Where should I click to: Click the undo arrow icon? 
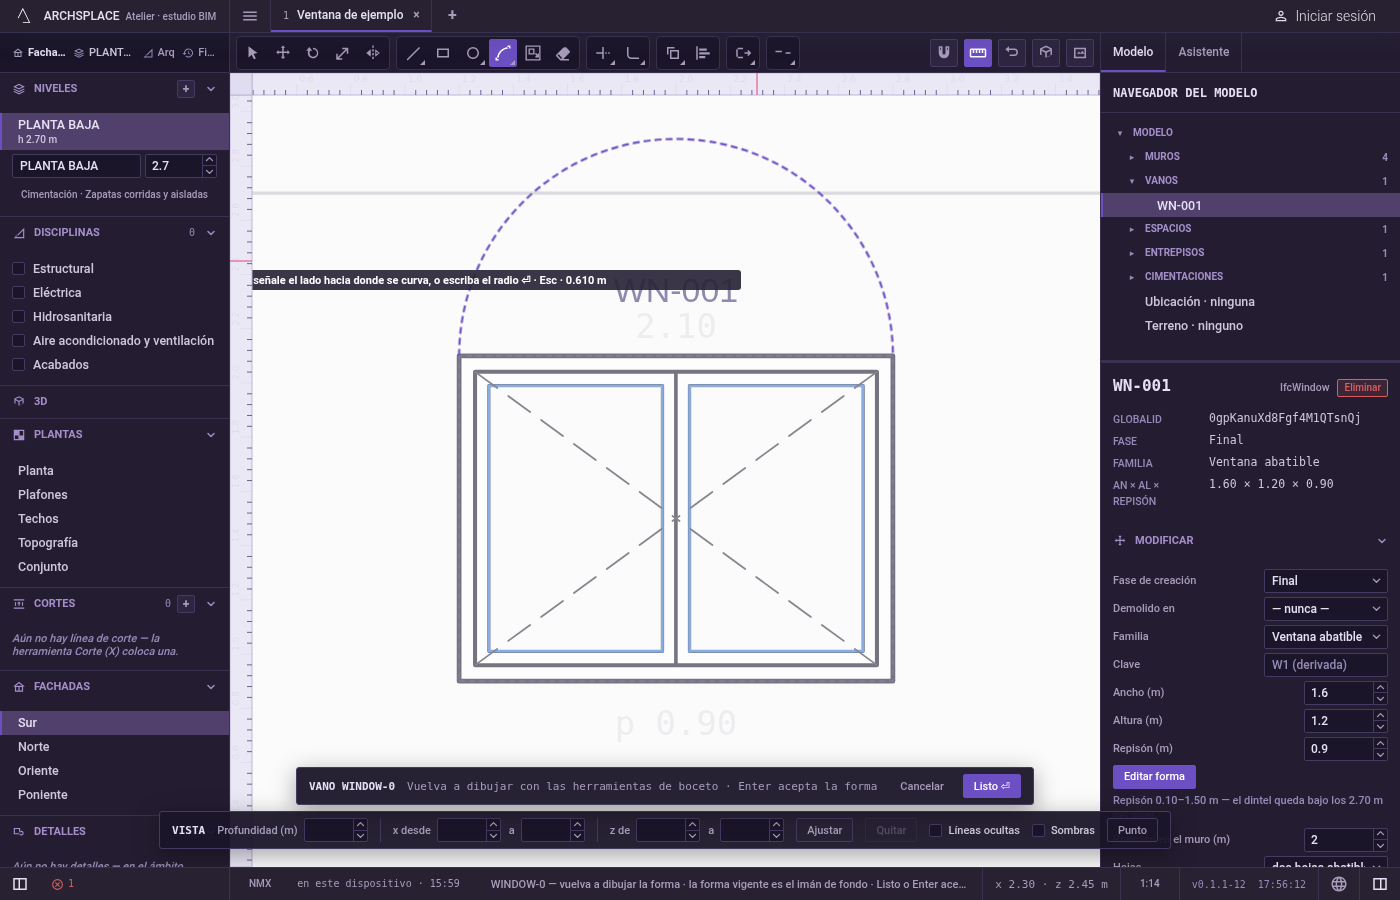pos(1012,53)
